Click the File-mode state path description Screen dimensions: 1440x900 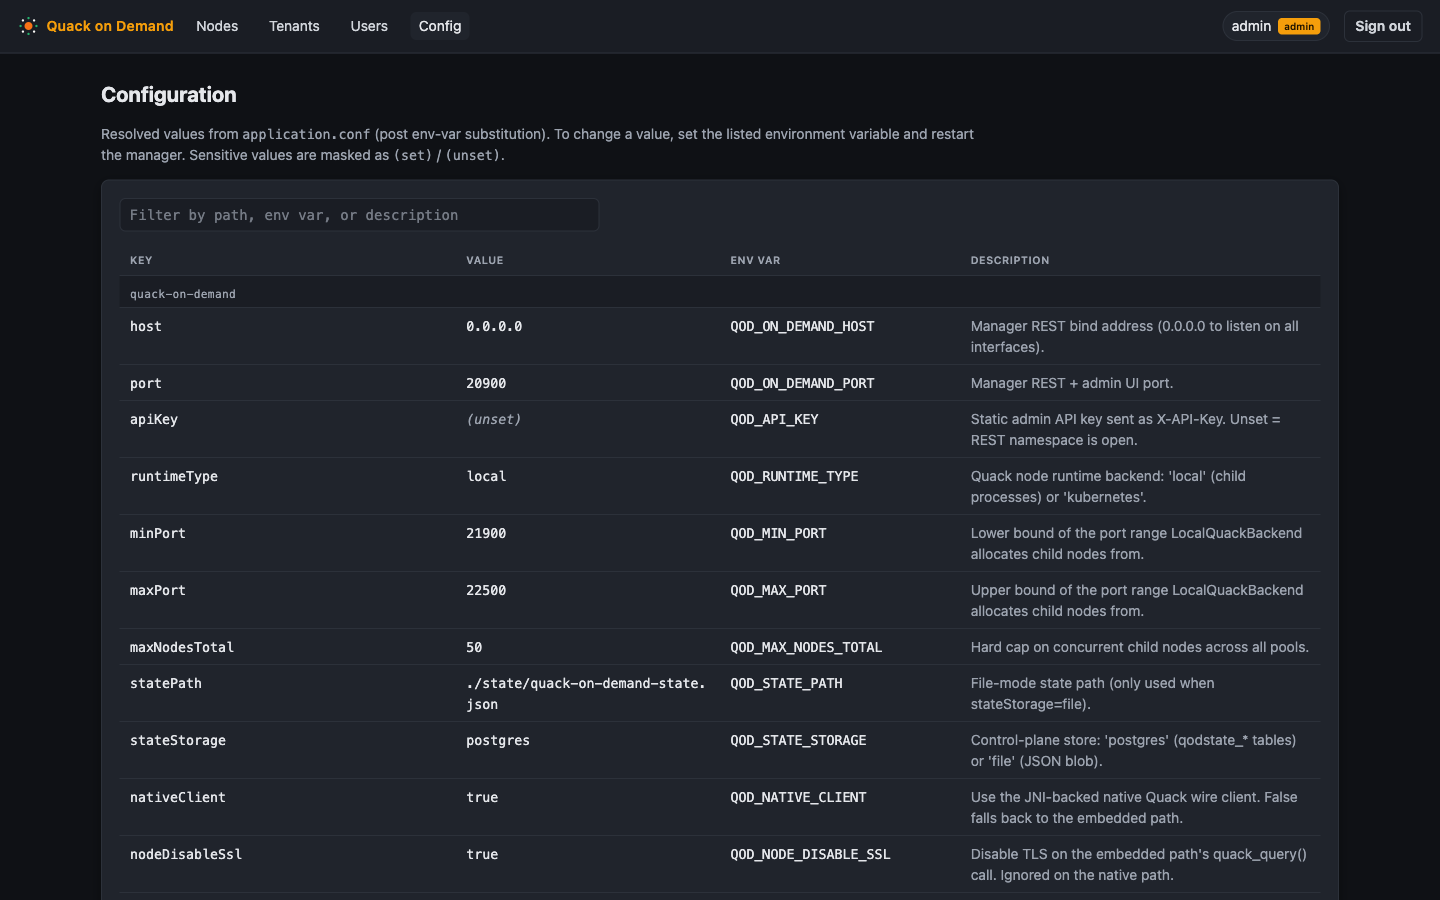coord(1093,693)
